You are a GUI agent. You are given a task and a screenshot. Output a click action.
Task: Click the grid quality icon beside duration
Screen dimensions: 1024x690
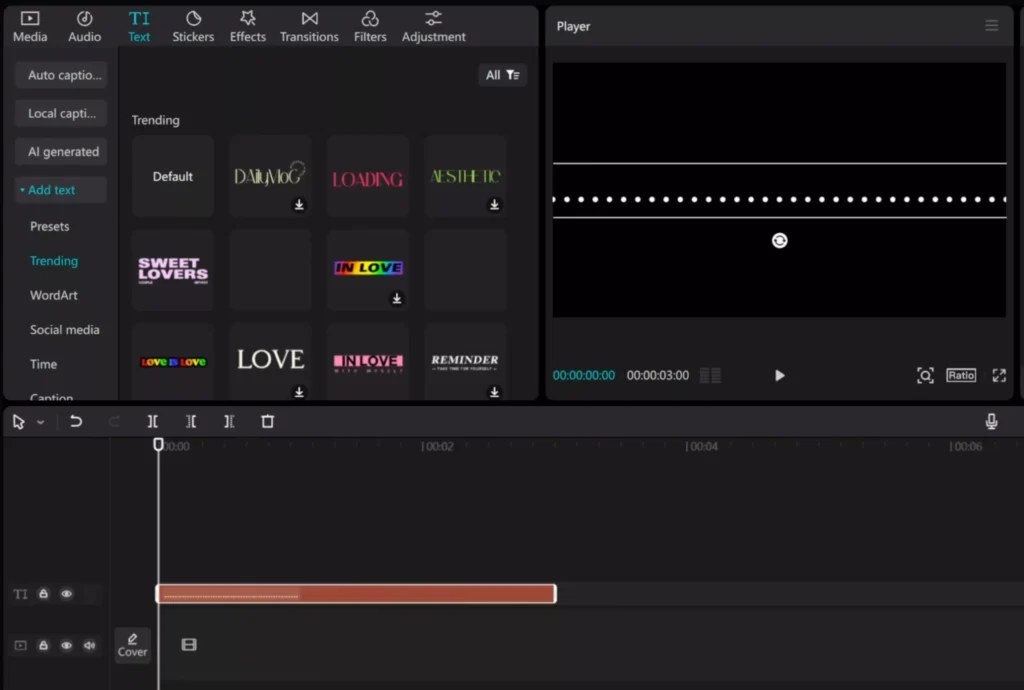point(711,375)
